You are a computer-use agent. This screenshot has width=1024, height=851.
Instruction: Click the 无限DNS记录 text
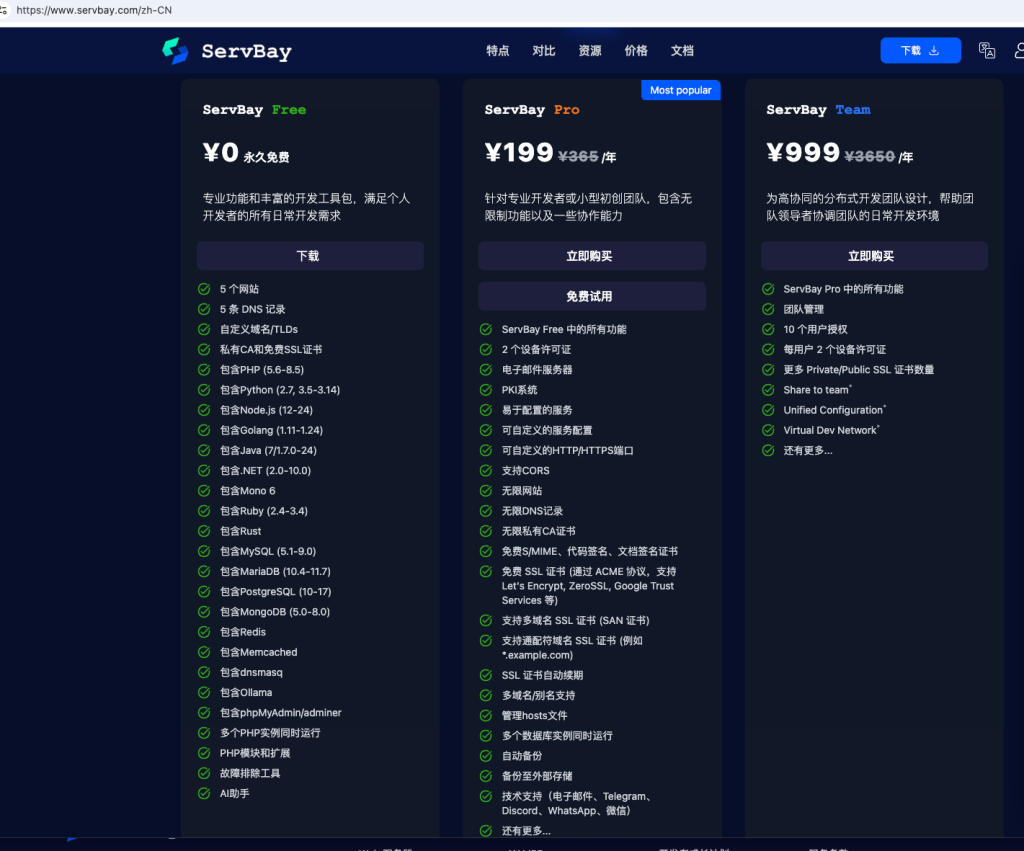[532, 511]
